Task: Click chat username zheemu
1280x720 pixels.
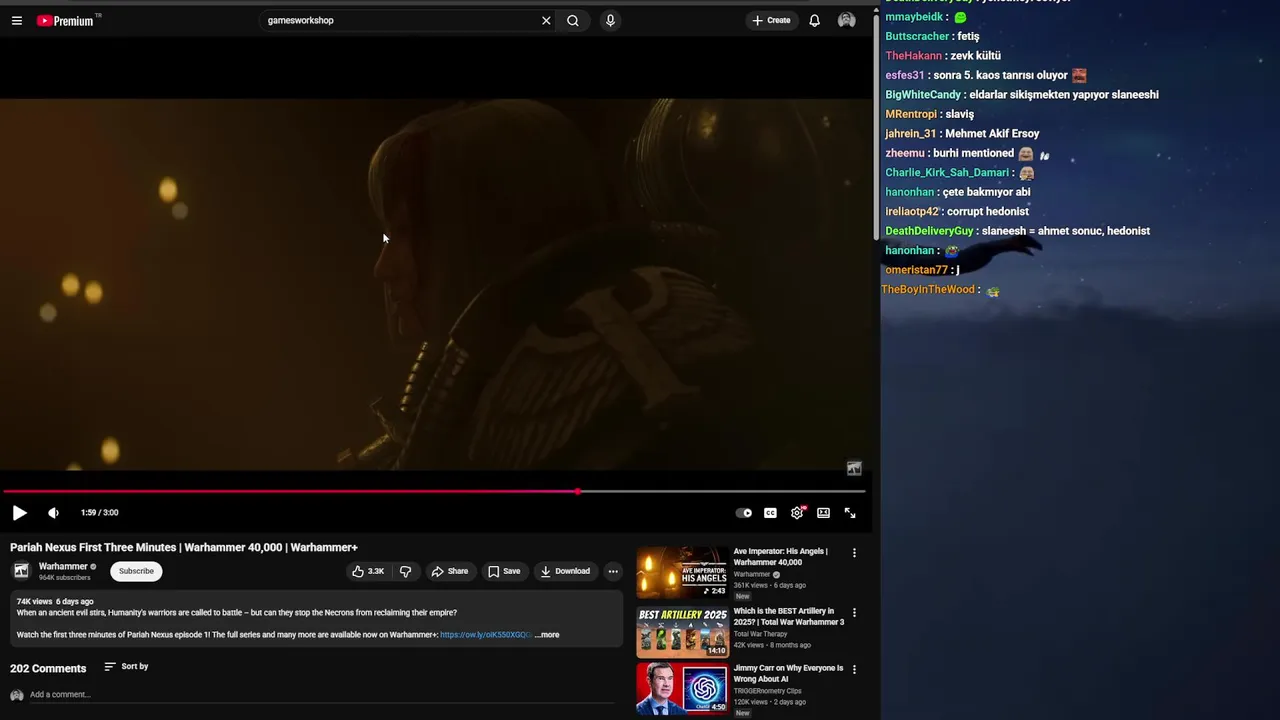Action: tap(905, 153)
